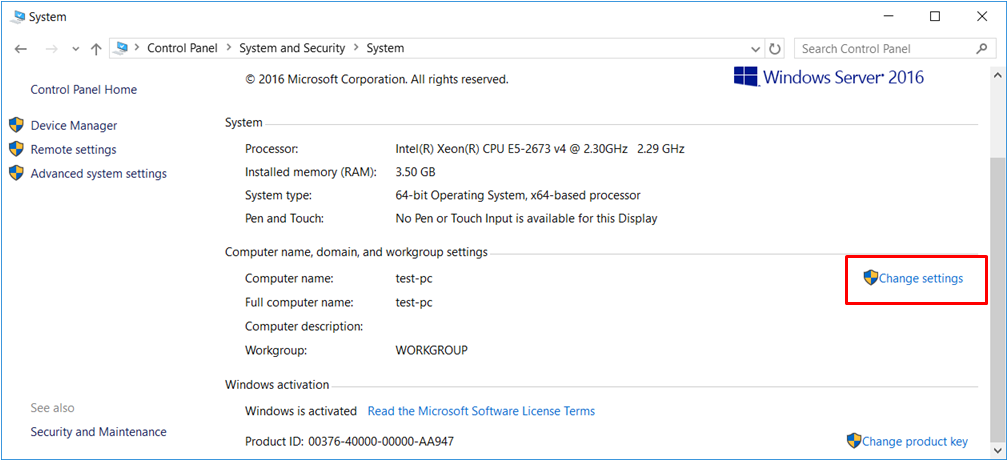Click the Search Control Panel field
Image resolution: width=1008 pixels, height=461 pixels.
(883, 48)
